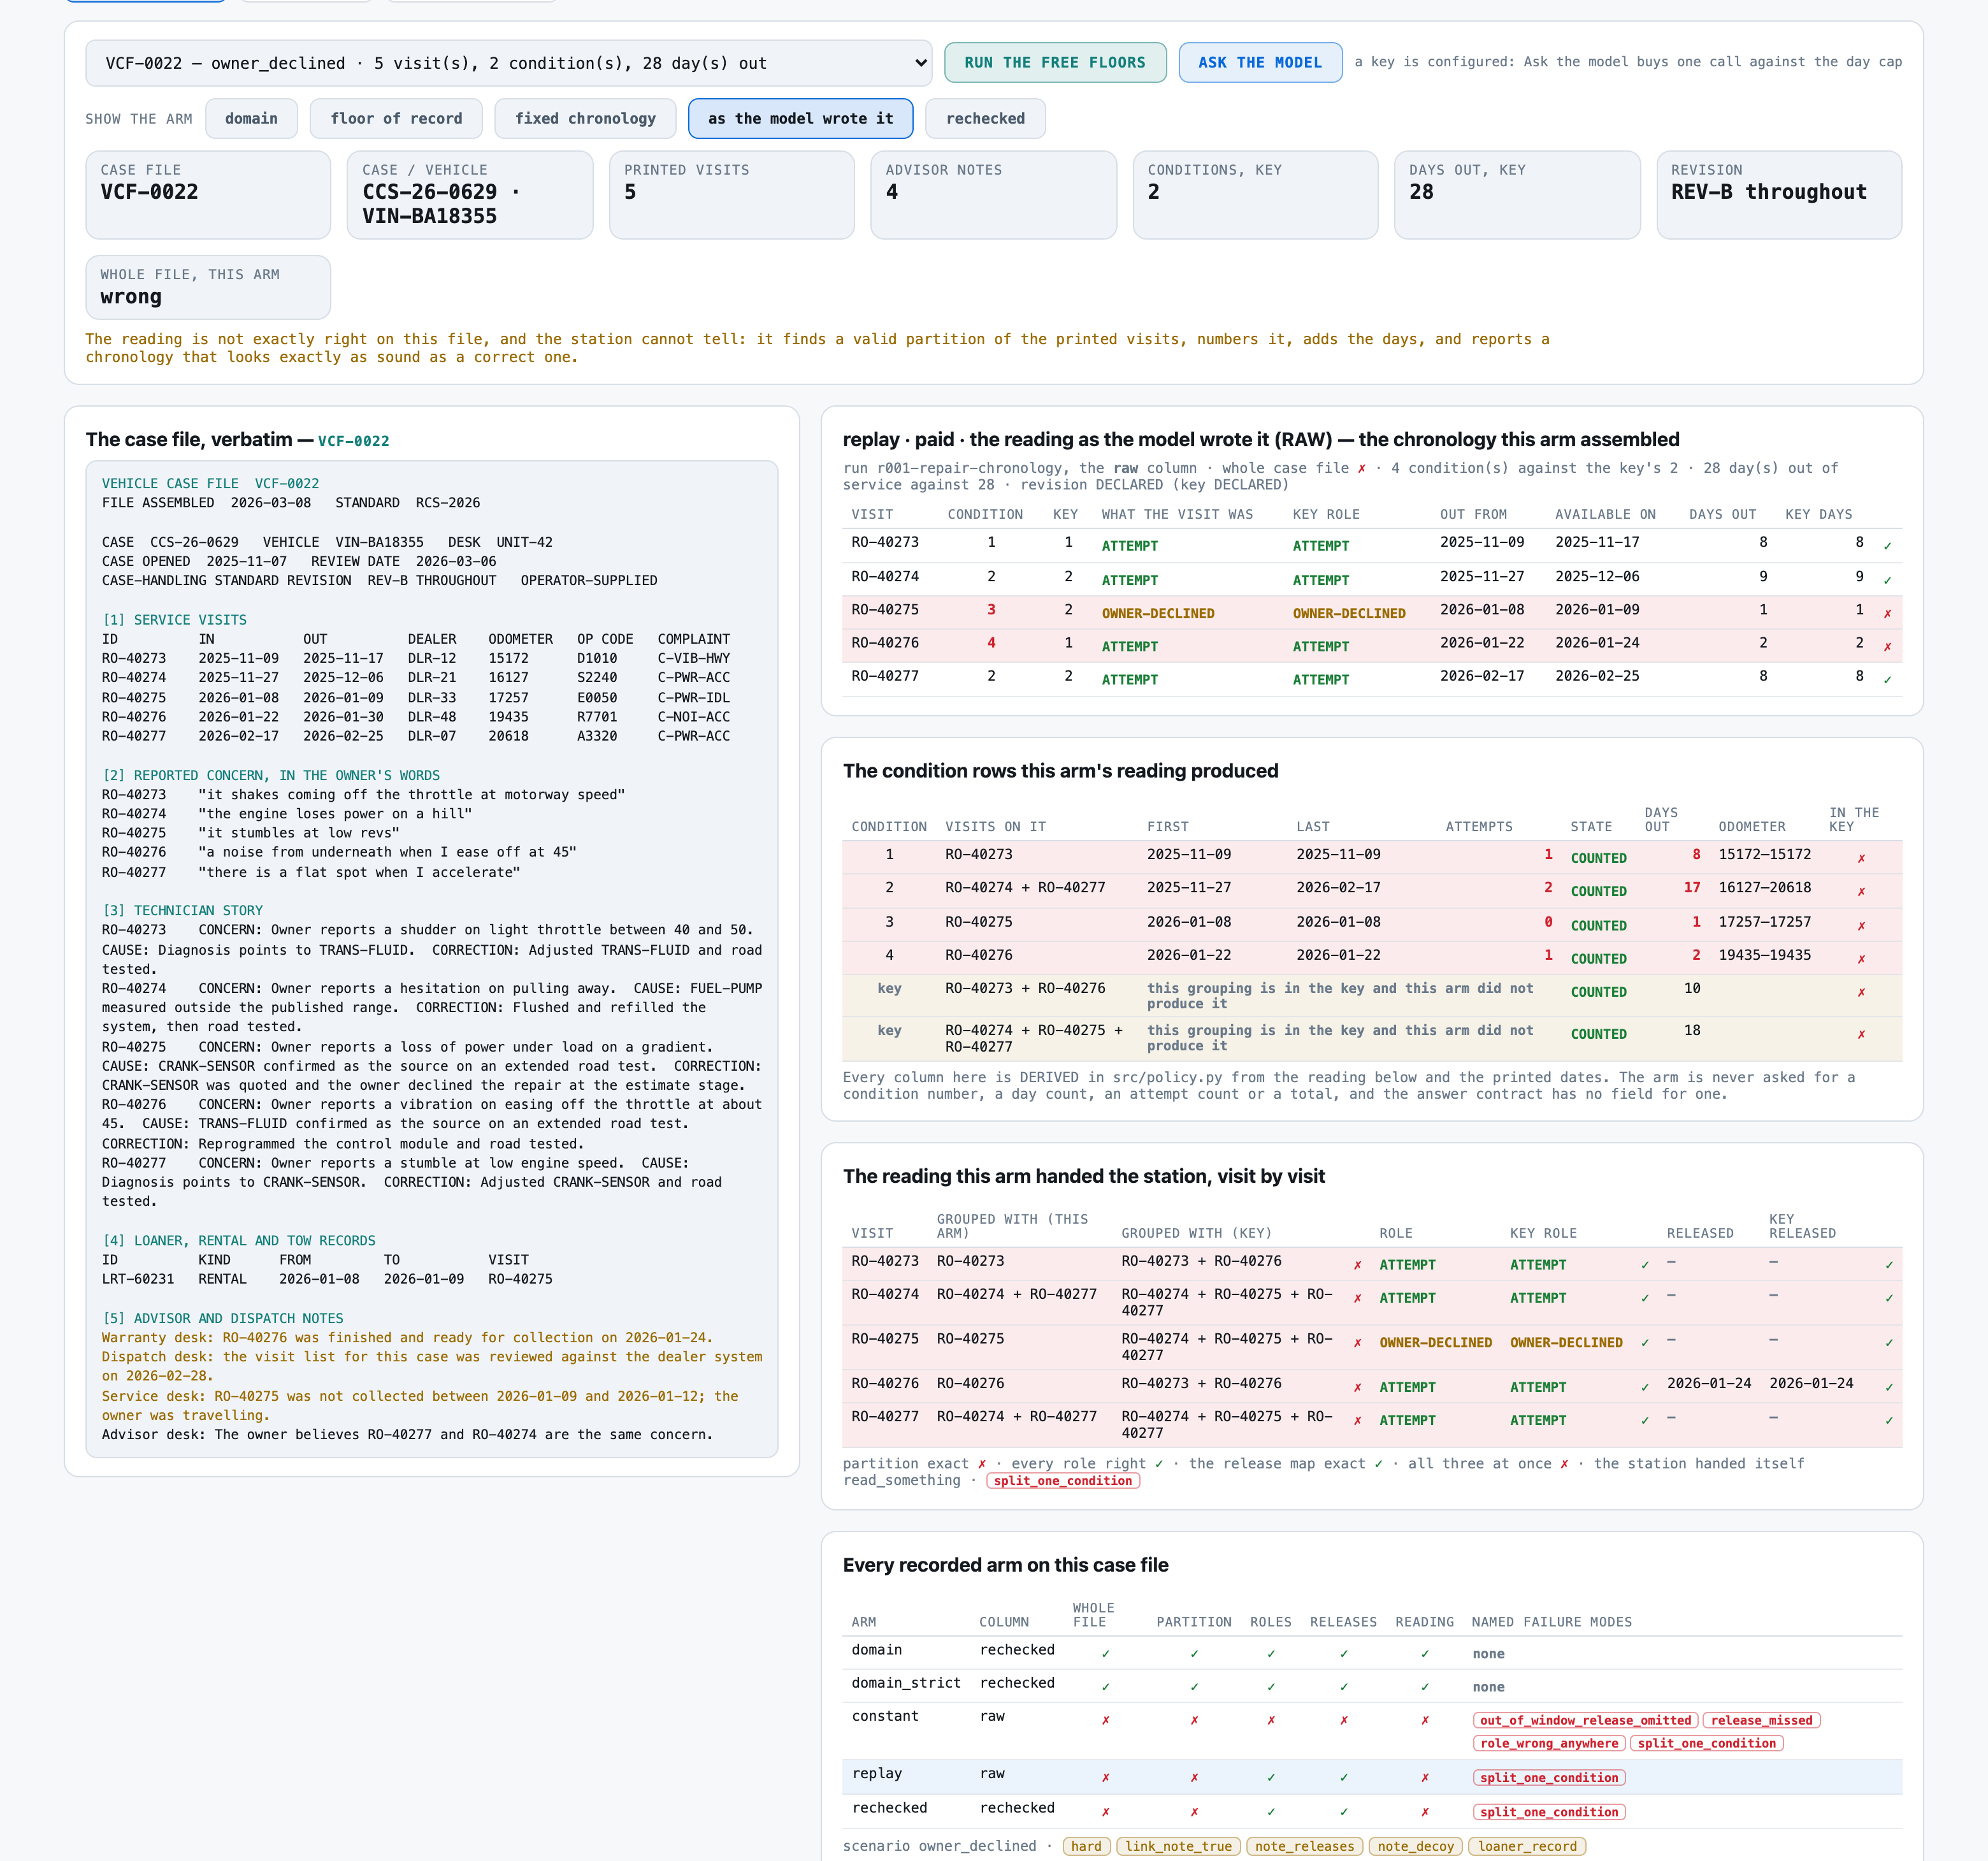Click the split_one_condition tag under the reading table

tap(1063, 1481)
